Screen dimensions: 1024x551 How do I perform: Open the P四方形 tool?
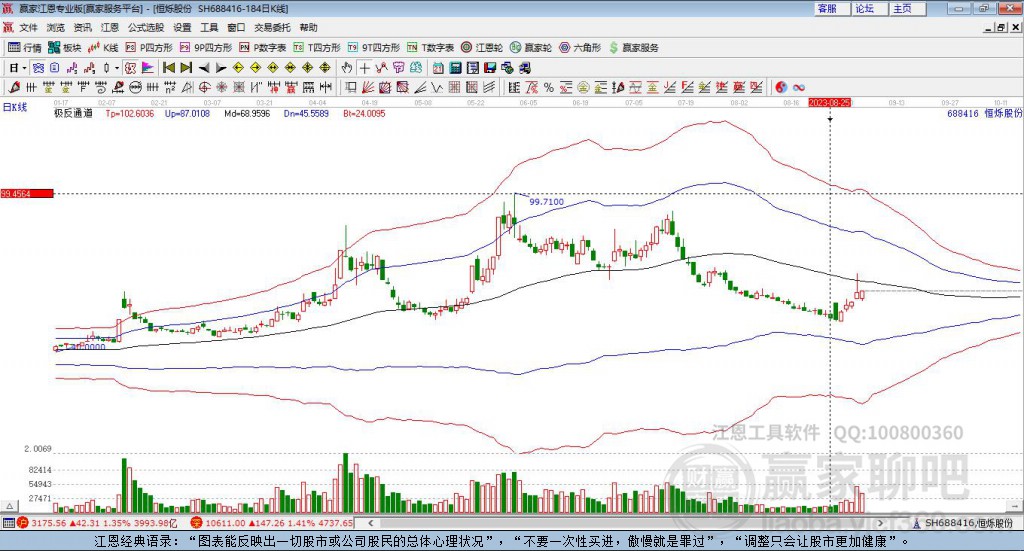[149, 48]
